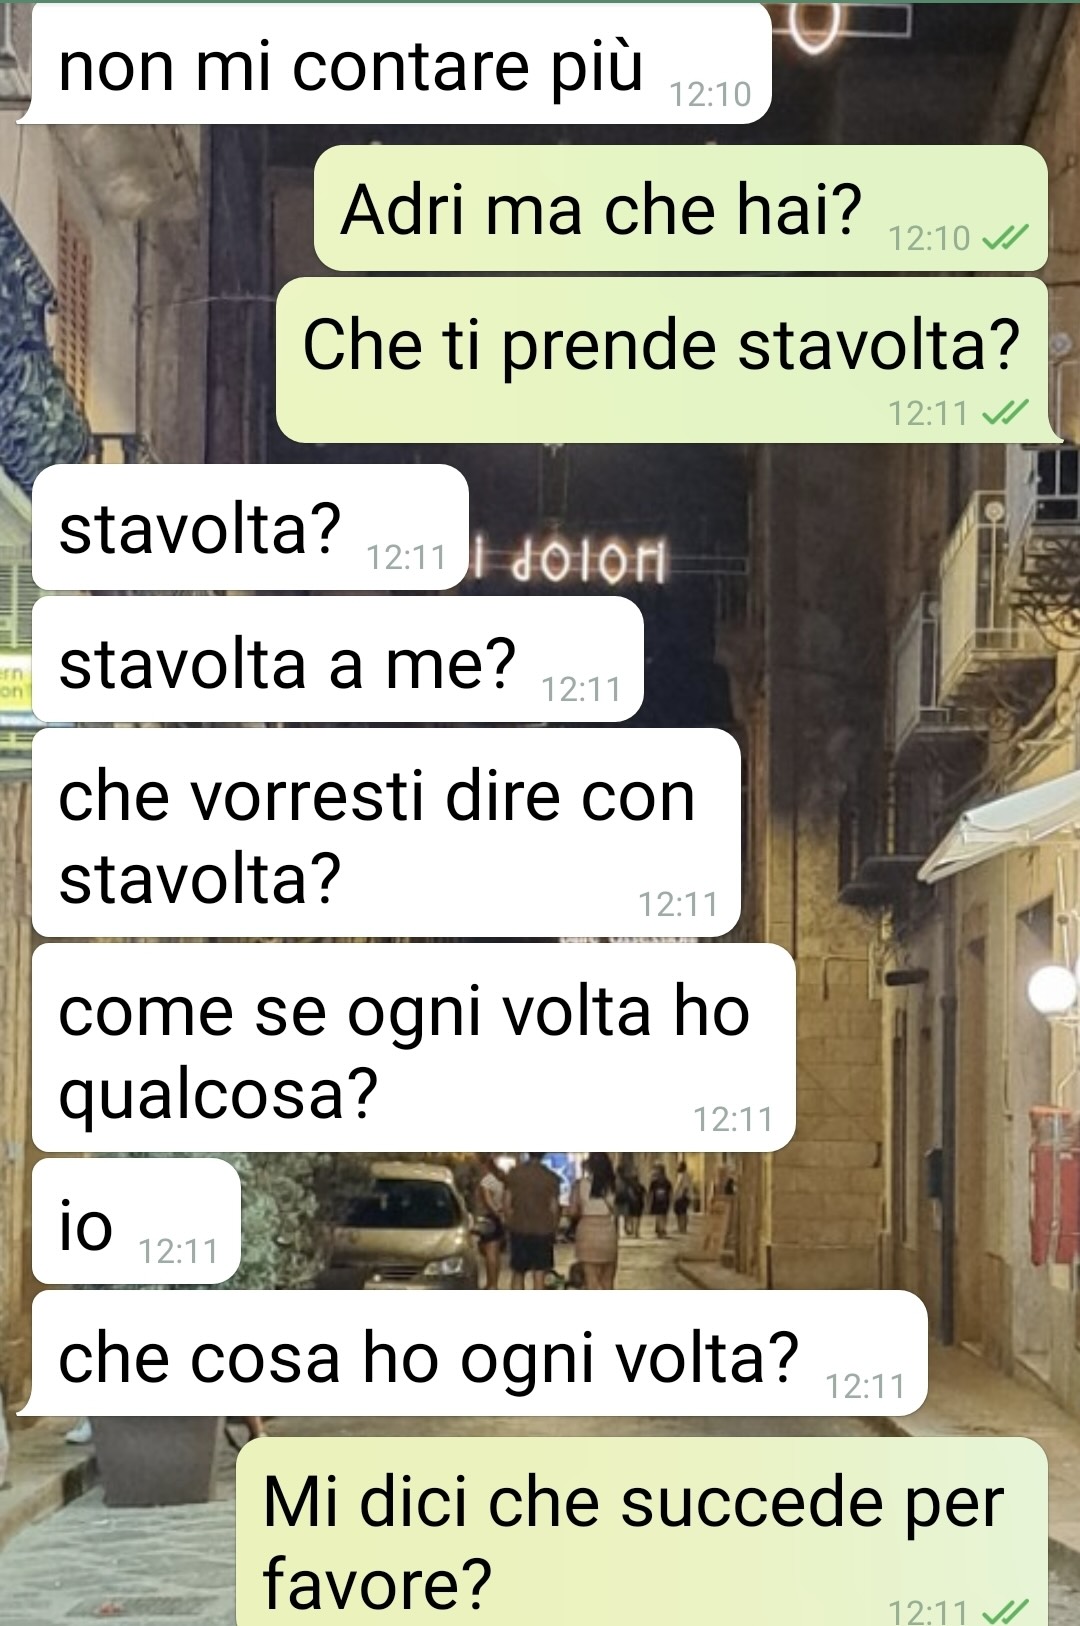1080x1626 pixels.
Task: Tap the chat wallpaper neon sign area
Action: click(x=570, y=562)
